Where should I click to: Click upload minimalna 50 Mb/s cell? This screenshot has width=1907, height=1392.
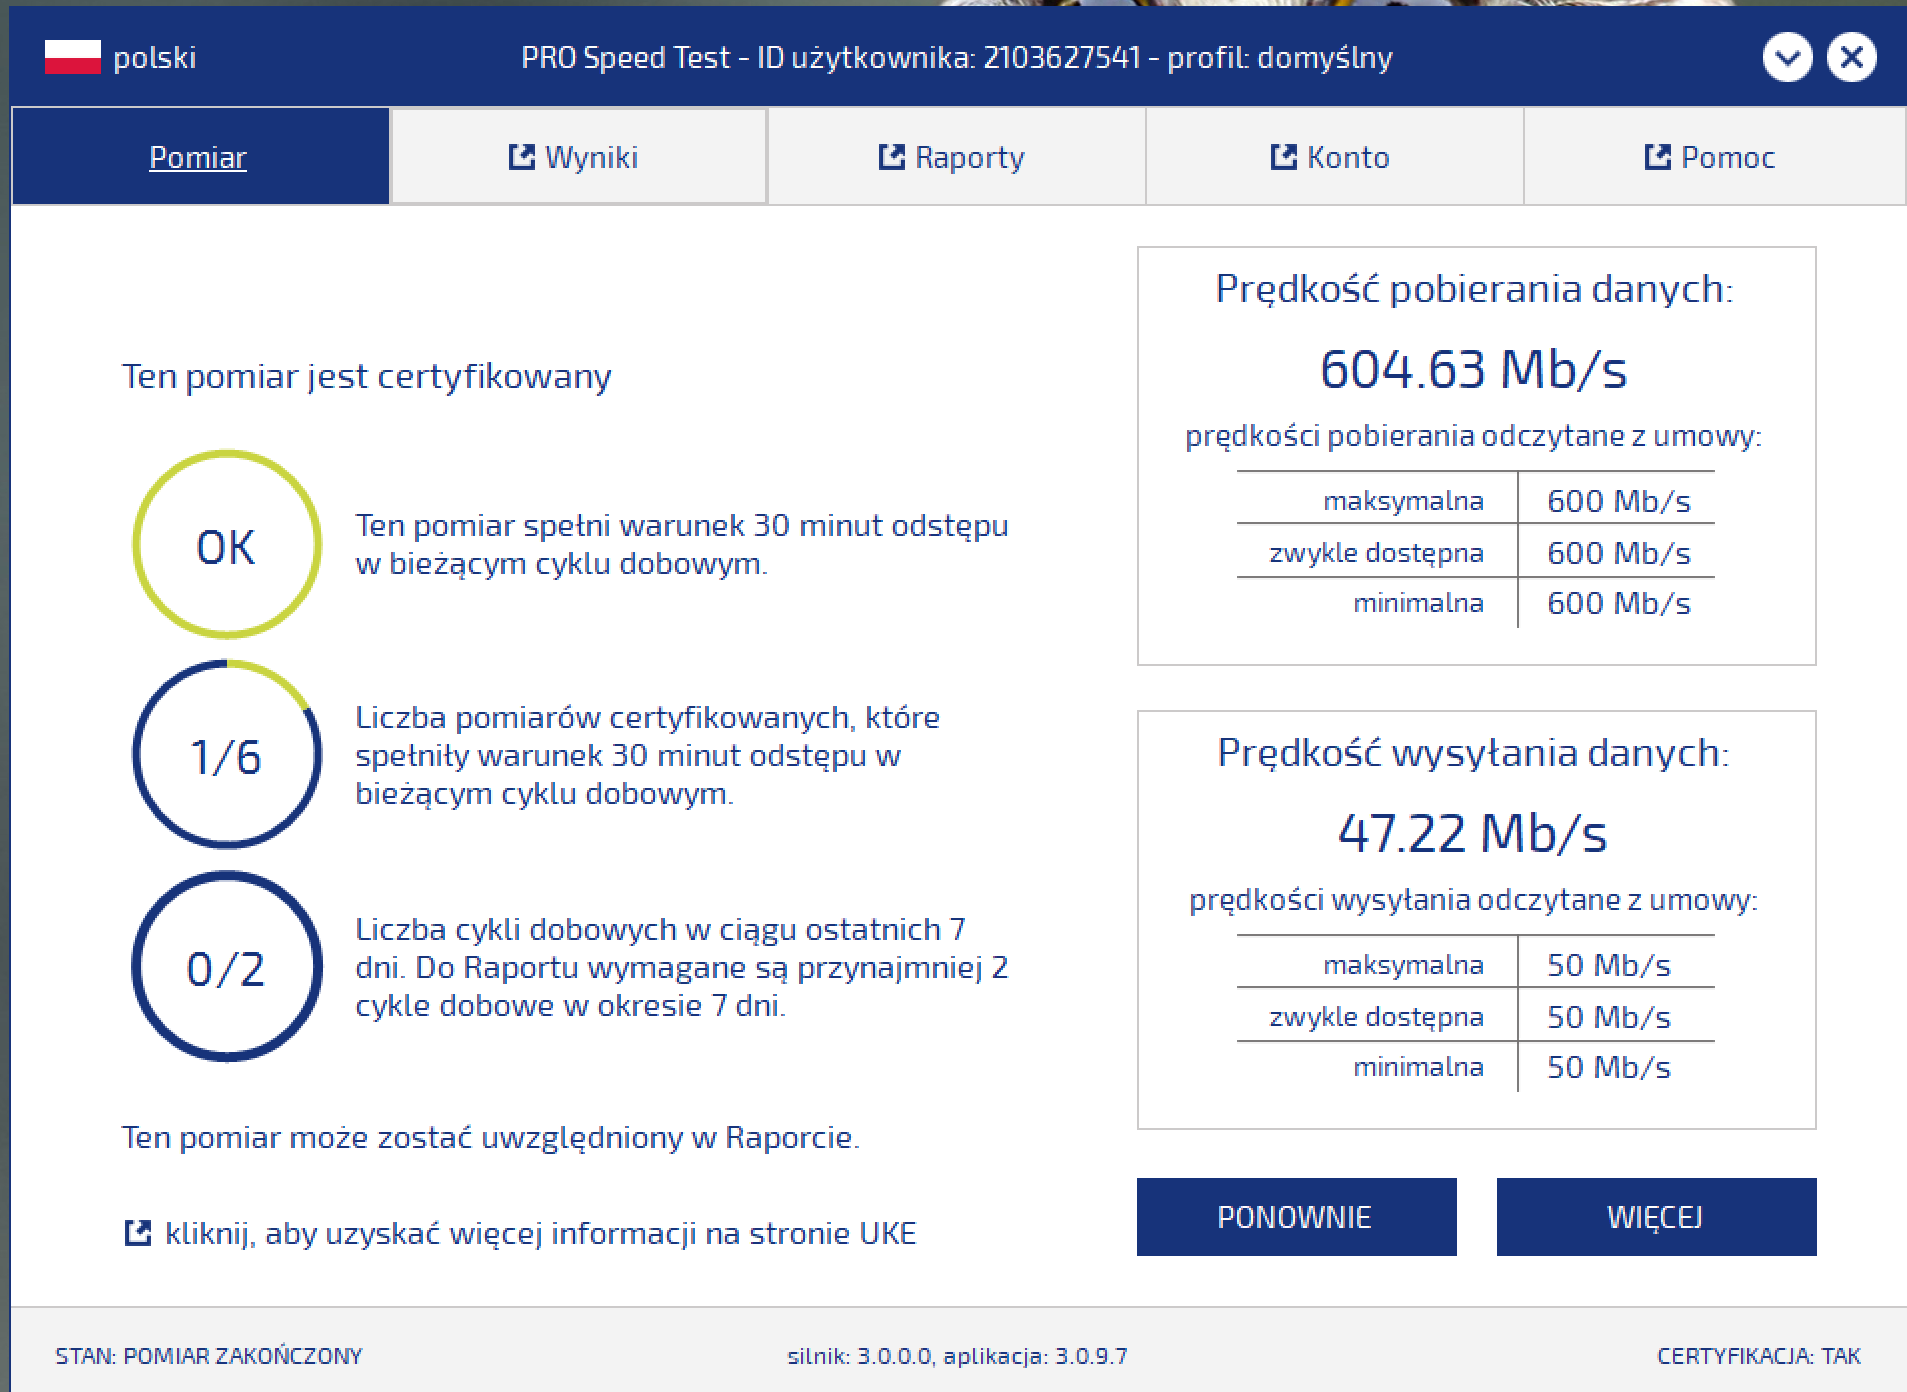pyautogui.click(x=1609, y=1067)
